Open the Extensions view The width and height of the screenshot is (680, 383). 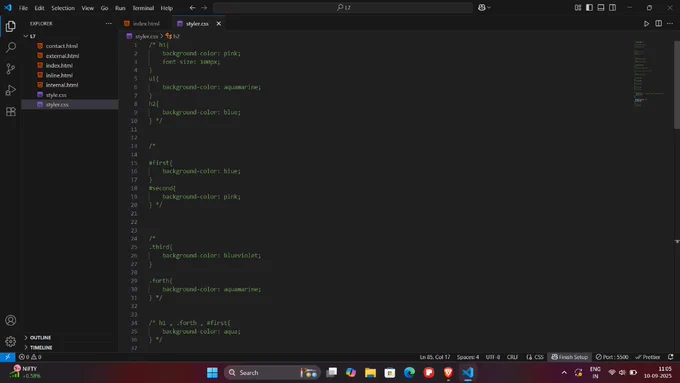(x=10, y=111)
